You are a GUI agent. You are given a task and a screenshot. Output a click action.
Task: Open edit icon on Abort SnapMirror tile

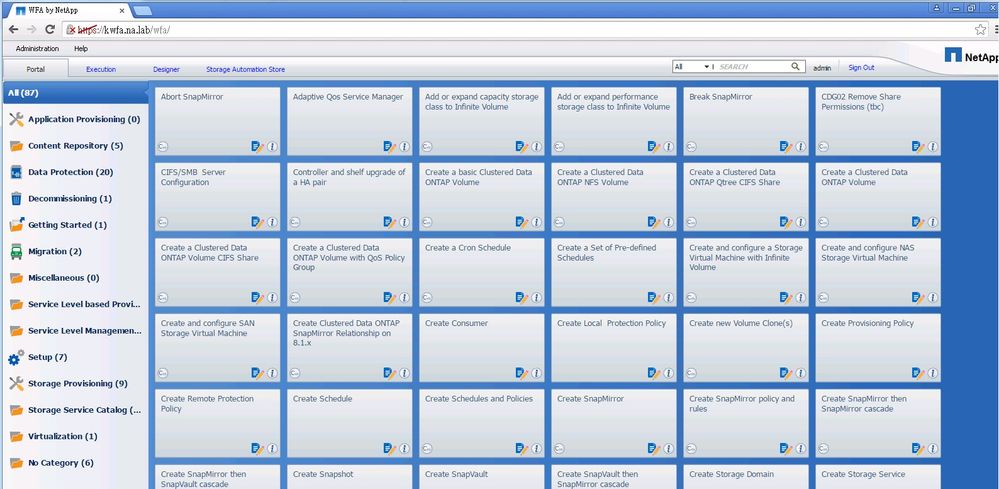(257, 146)
